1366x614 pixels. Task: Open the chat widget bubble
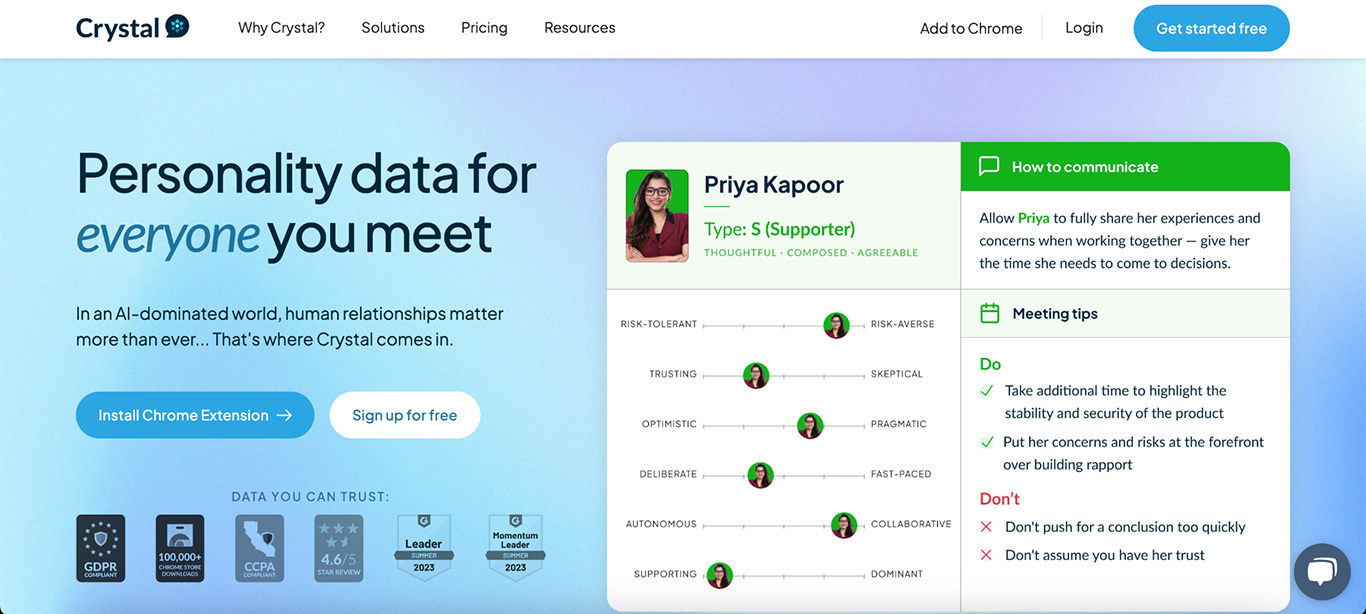click(1322, 572)
